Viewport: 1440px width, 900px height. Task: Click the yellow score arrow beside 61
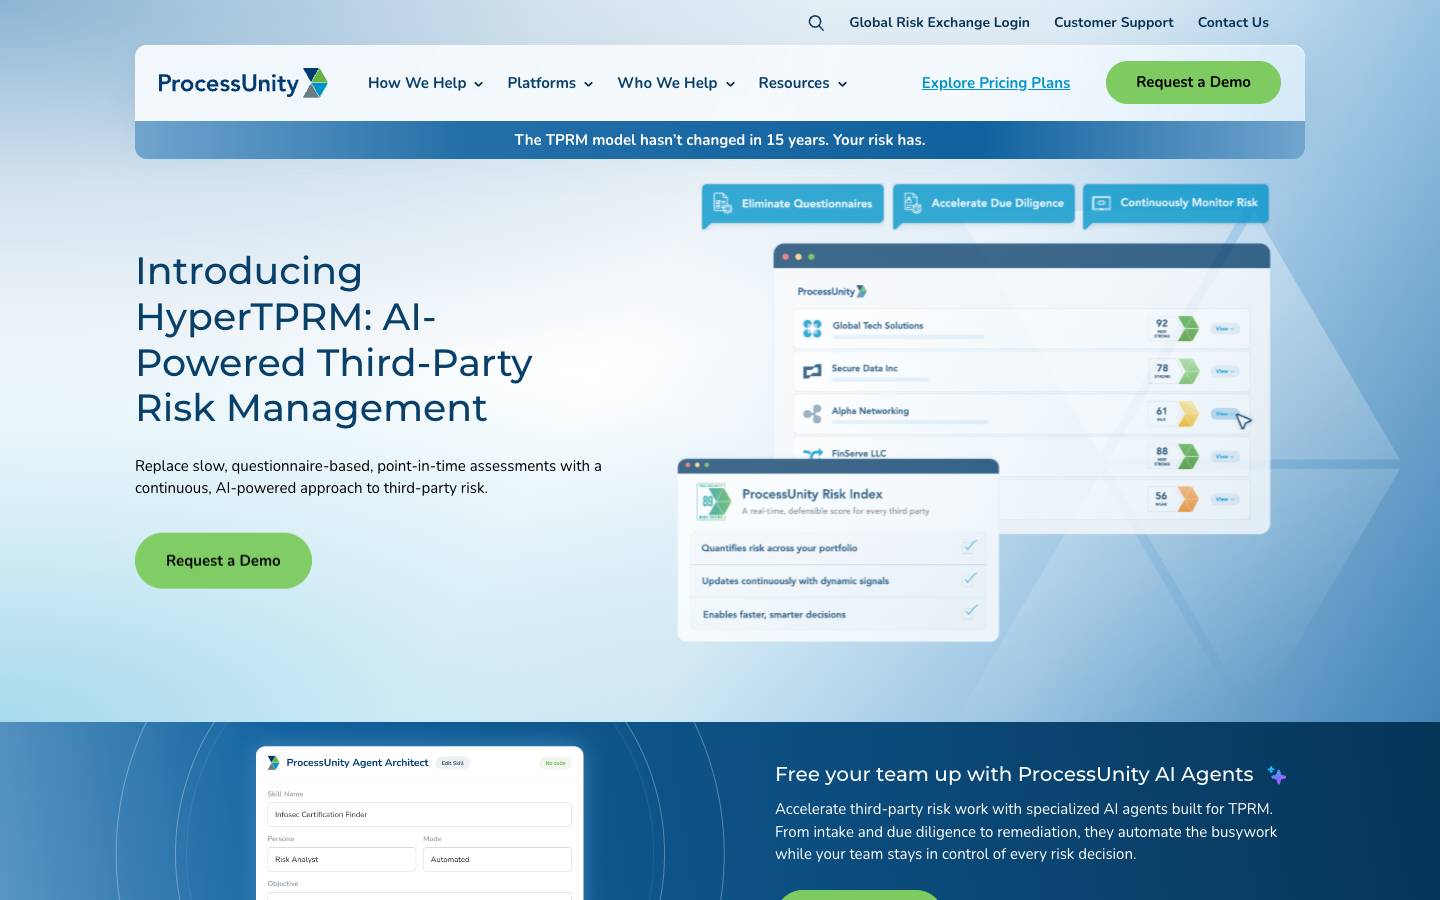coord(1188,413)
